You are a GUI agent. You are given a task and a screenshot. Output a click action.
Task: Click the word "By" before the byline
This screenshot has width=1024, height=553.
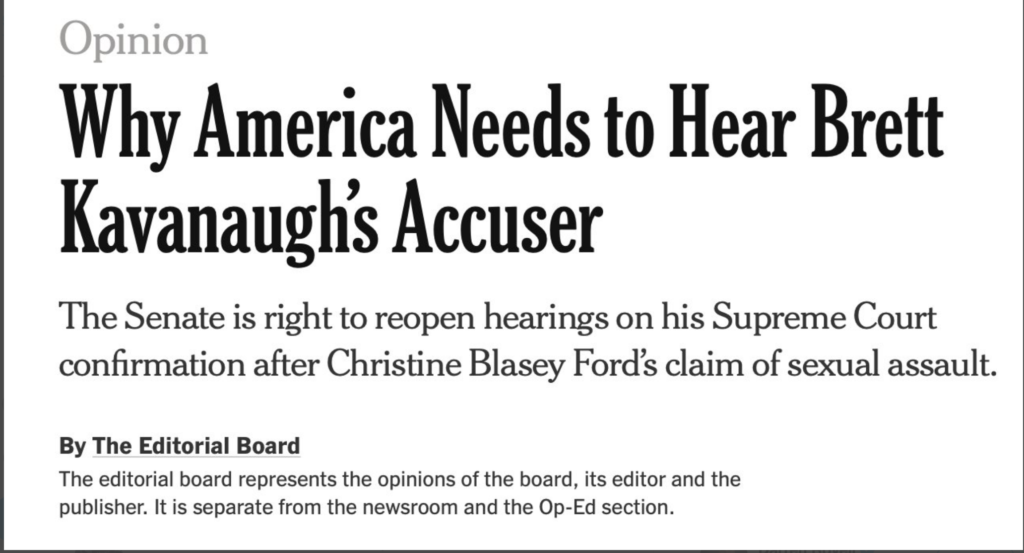click(72, 445)
